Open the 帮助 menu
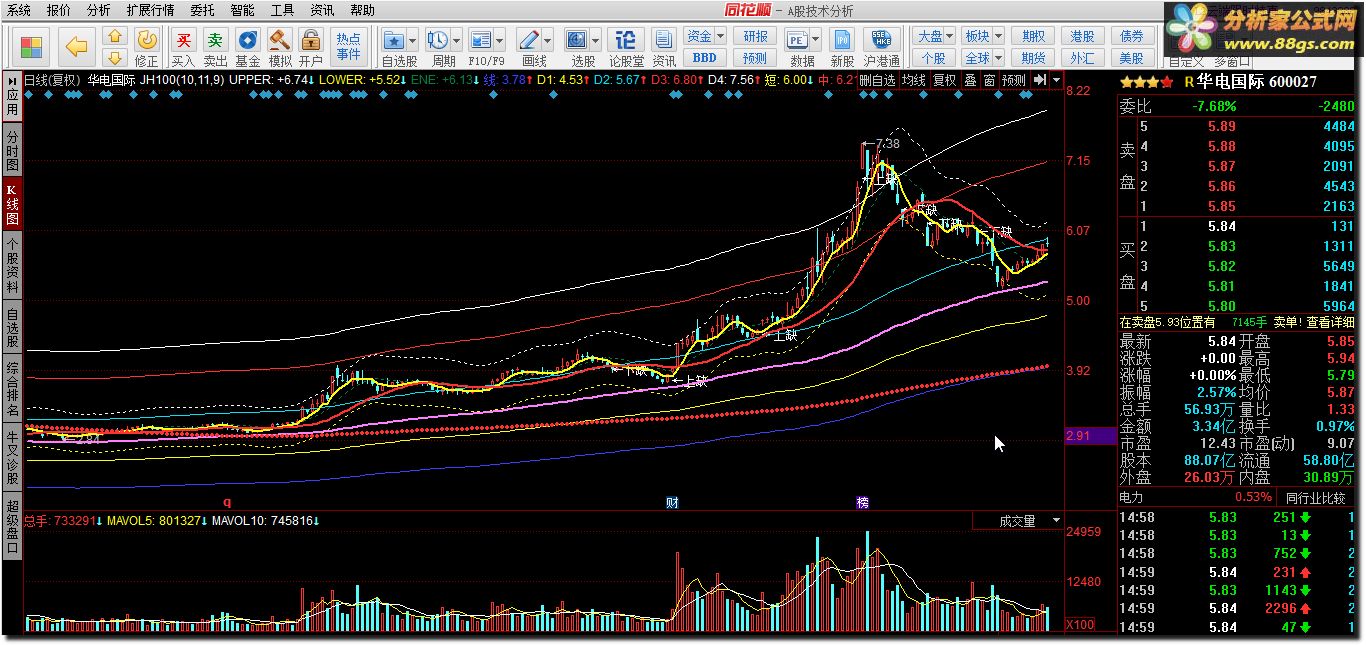This screenshot has height=645, width=1366. click(363, 10)
